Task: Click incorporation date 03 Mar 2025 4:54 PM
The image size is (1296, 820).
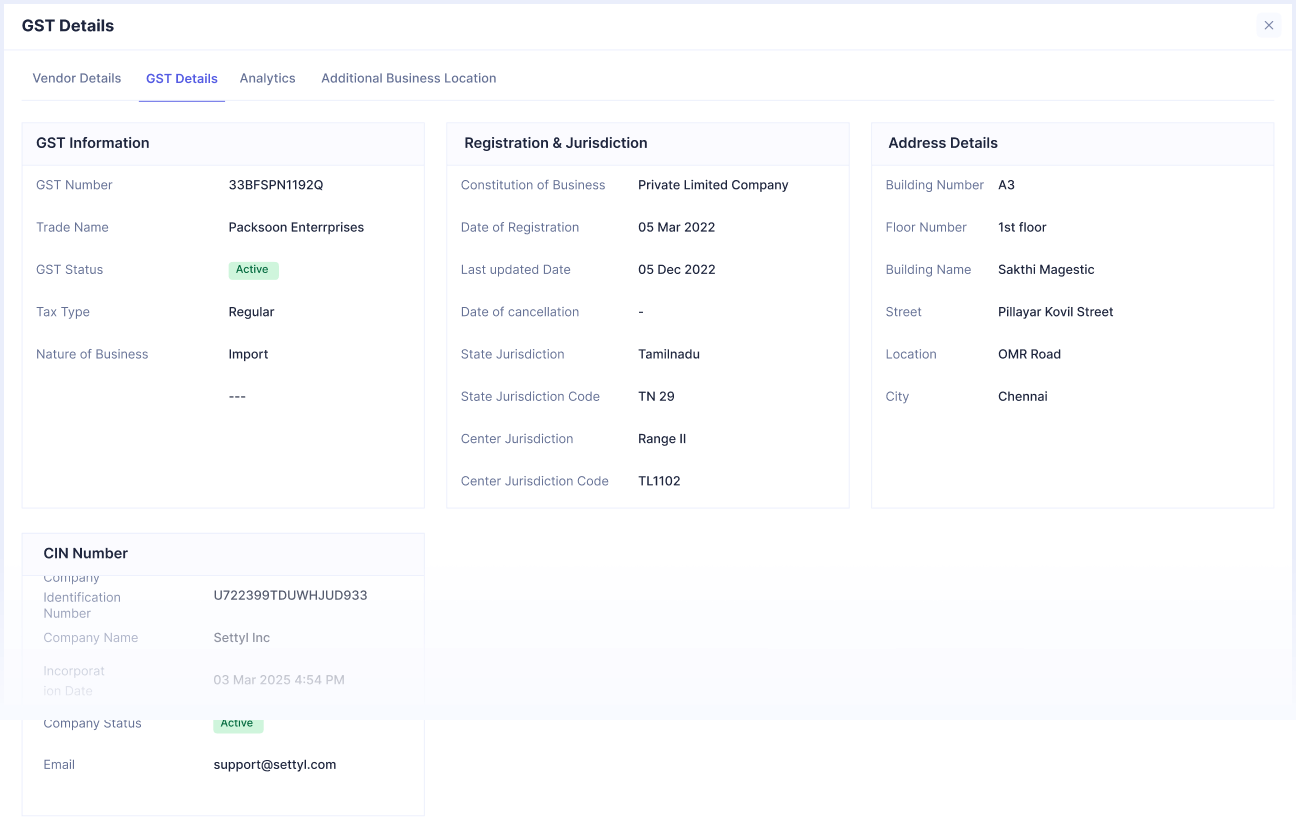Action: (279, 680)
